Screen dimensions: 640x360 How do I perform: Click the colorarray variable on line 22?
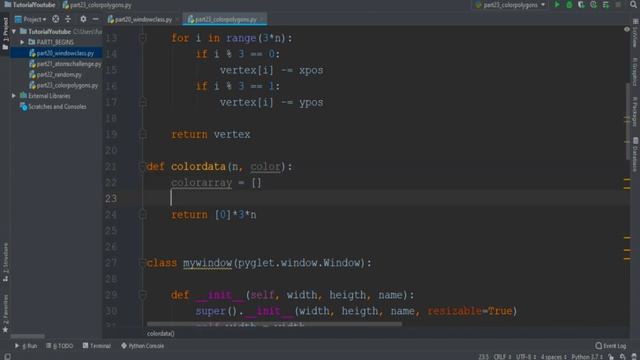[x=201, y=183]
